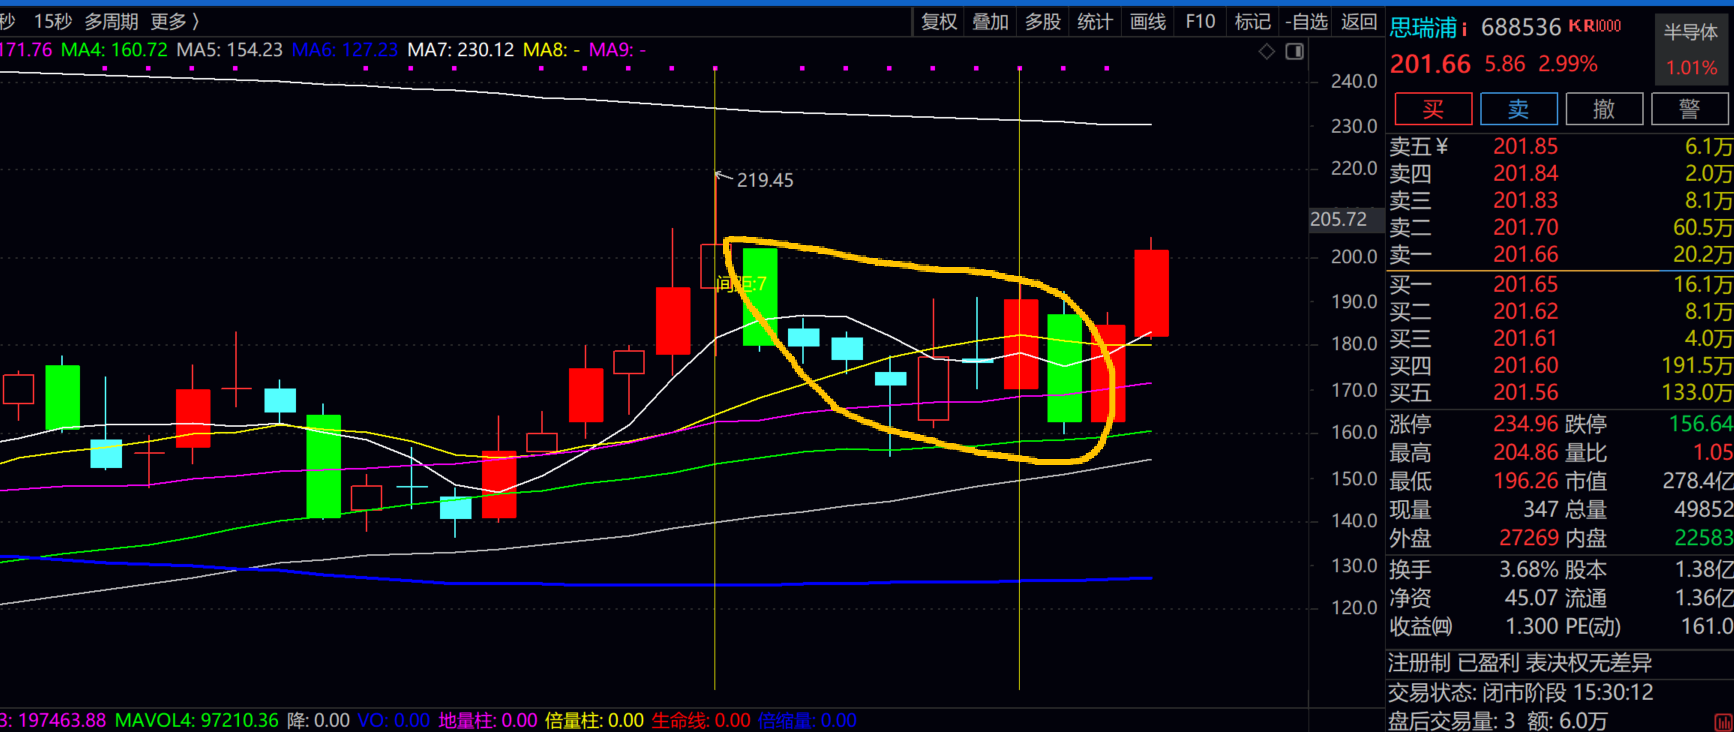Toggle 自选 watchlist for this stock
The image size is (1734, 732).
tap(1306, 21)
